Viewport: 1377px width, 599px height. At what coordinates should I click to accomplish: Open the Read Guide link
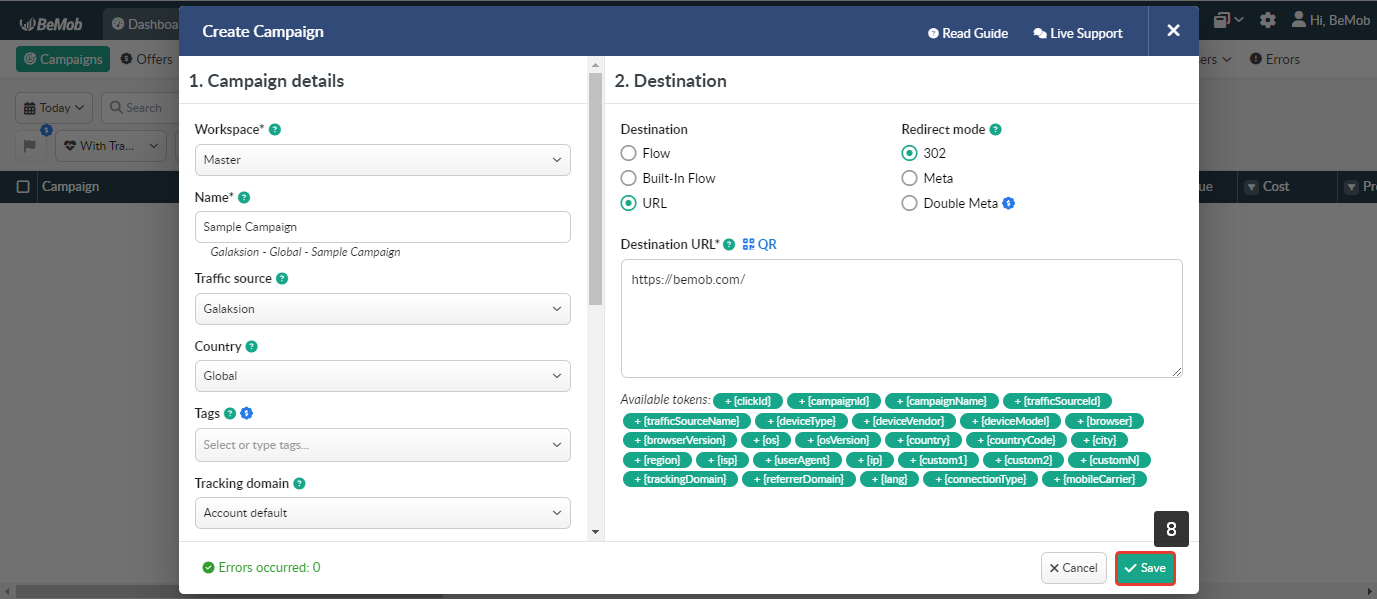pos(967,33)
